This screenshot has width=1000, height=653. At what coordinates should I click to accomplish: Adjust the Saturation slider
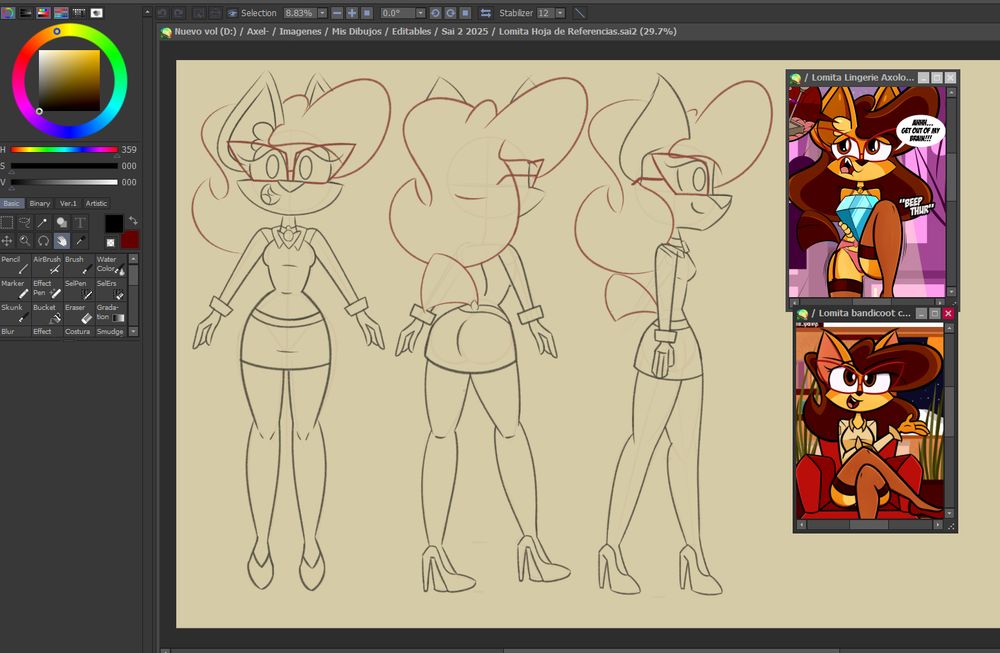click(x=64, y=166)
